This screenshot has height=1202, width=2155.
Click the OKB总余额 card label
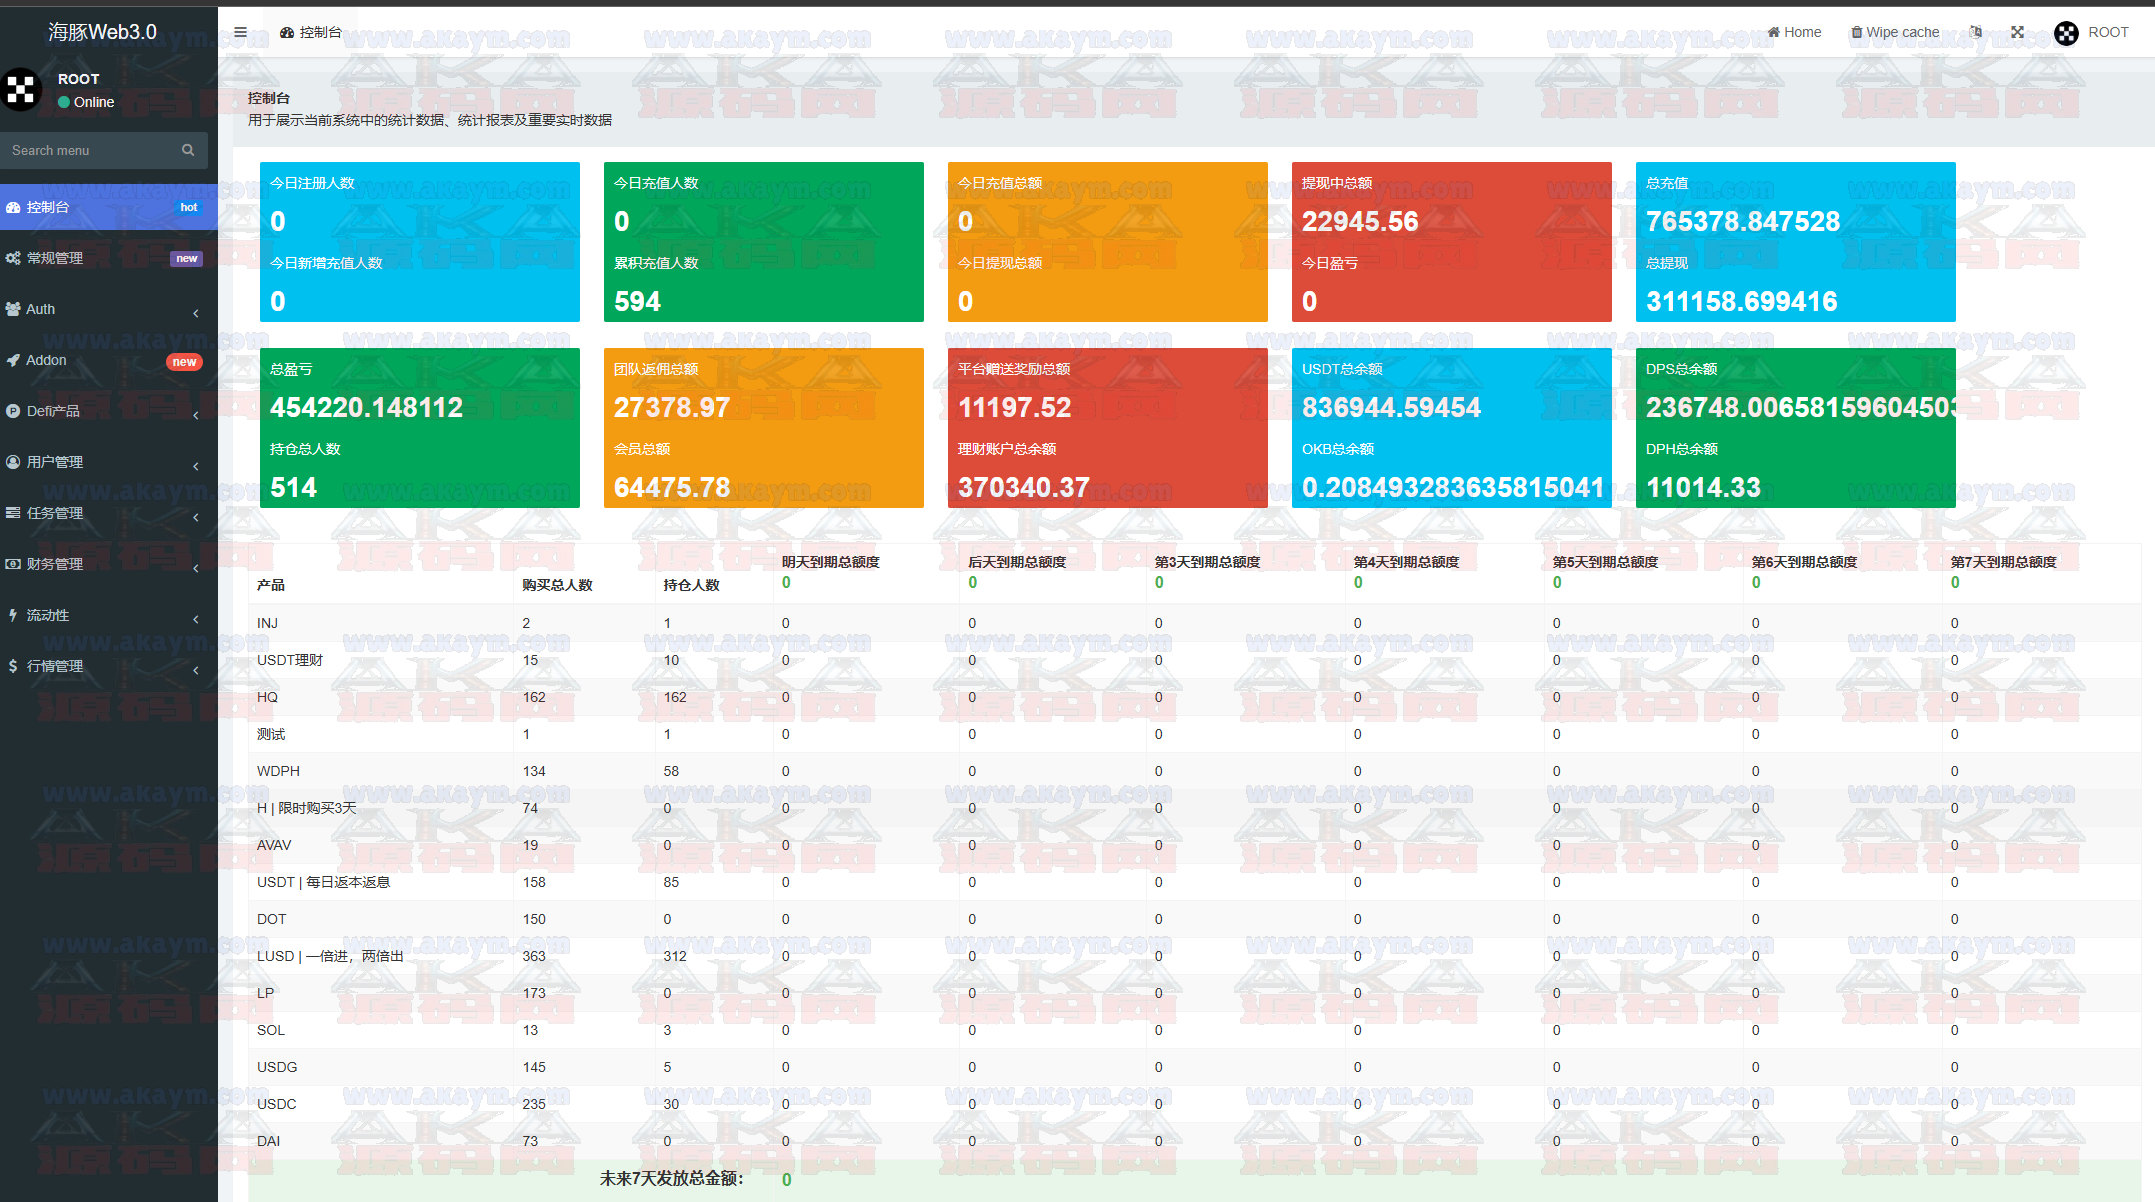pyautogui.click(x=1338, y=449)
